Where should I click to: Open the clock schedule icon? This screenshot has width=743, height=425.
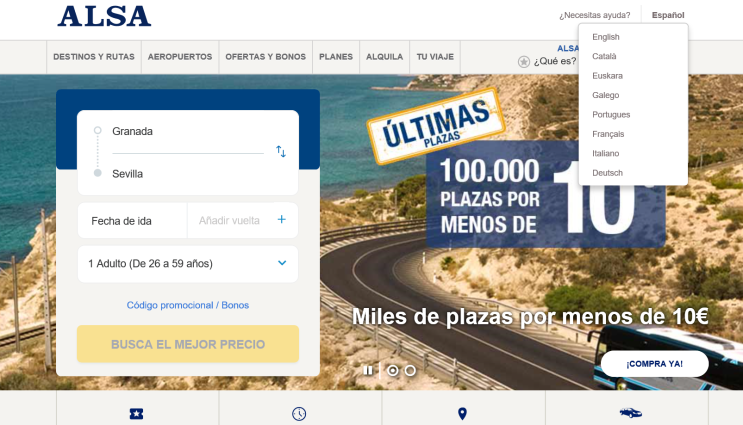click(299, 414)
